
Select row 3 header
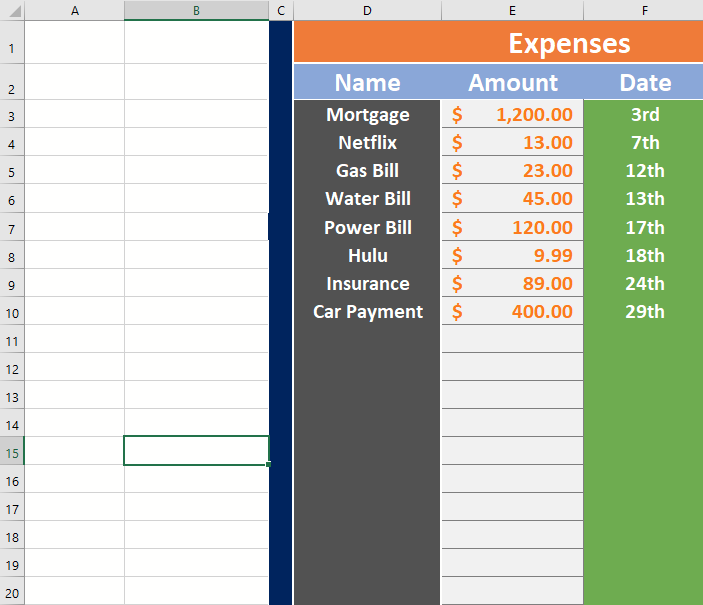[x=12, y=114]
